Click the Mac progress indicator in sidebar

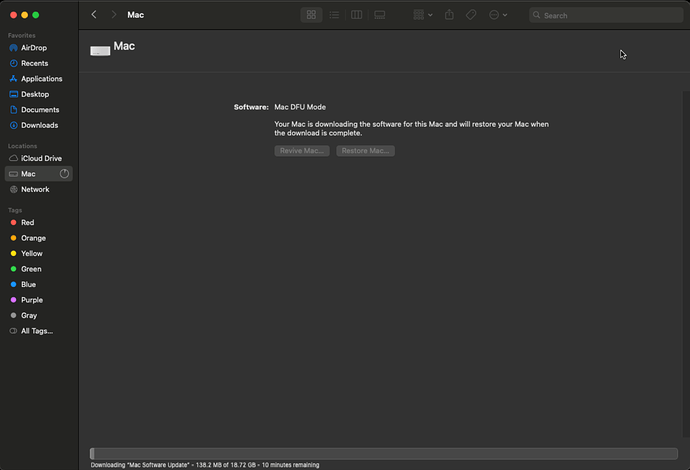click(64, 174)
